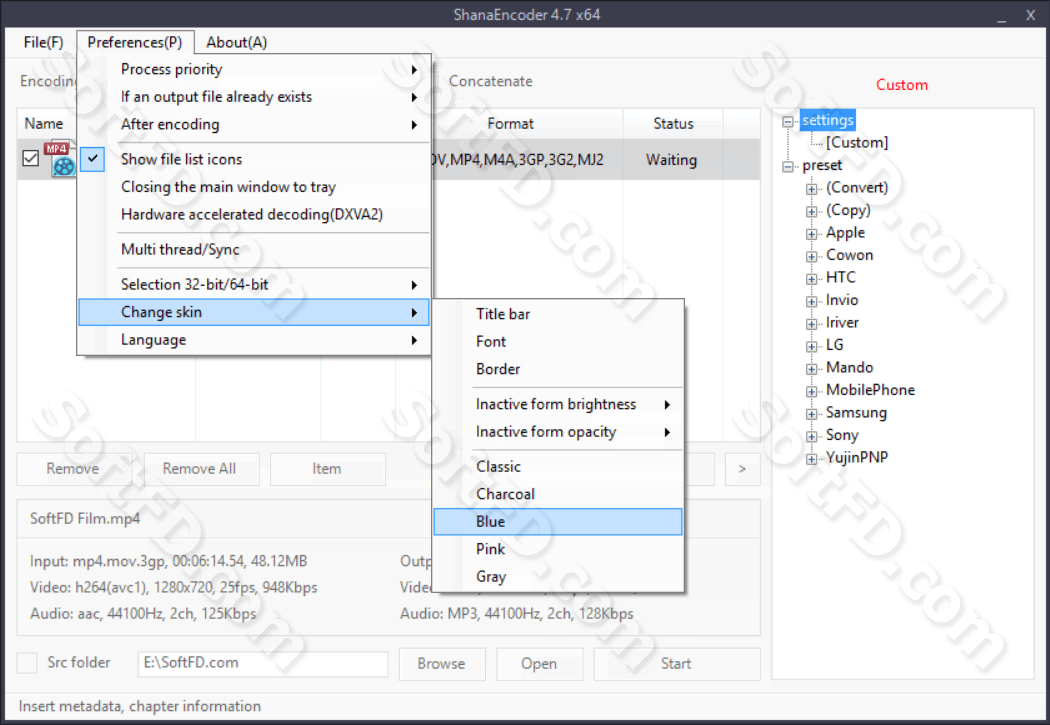
Task: Collapse the settings tree node
Action: pyautogui.click(x=788, y=121)
